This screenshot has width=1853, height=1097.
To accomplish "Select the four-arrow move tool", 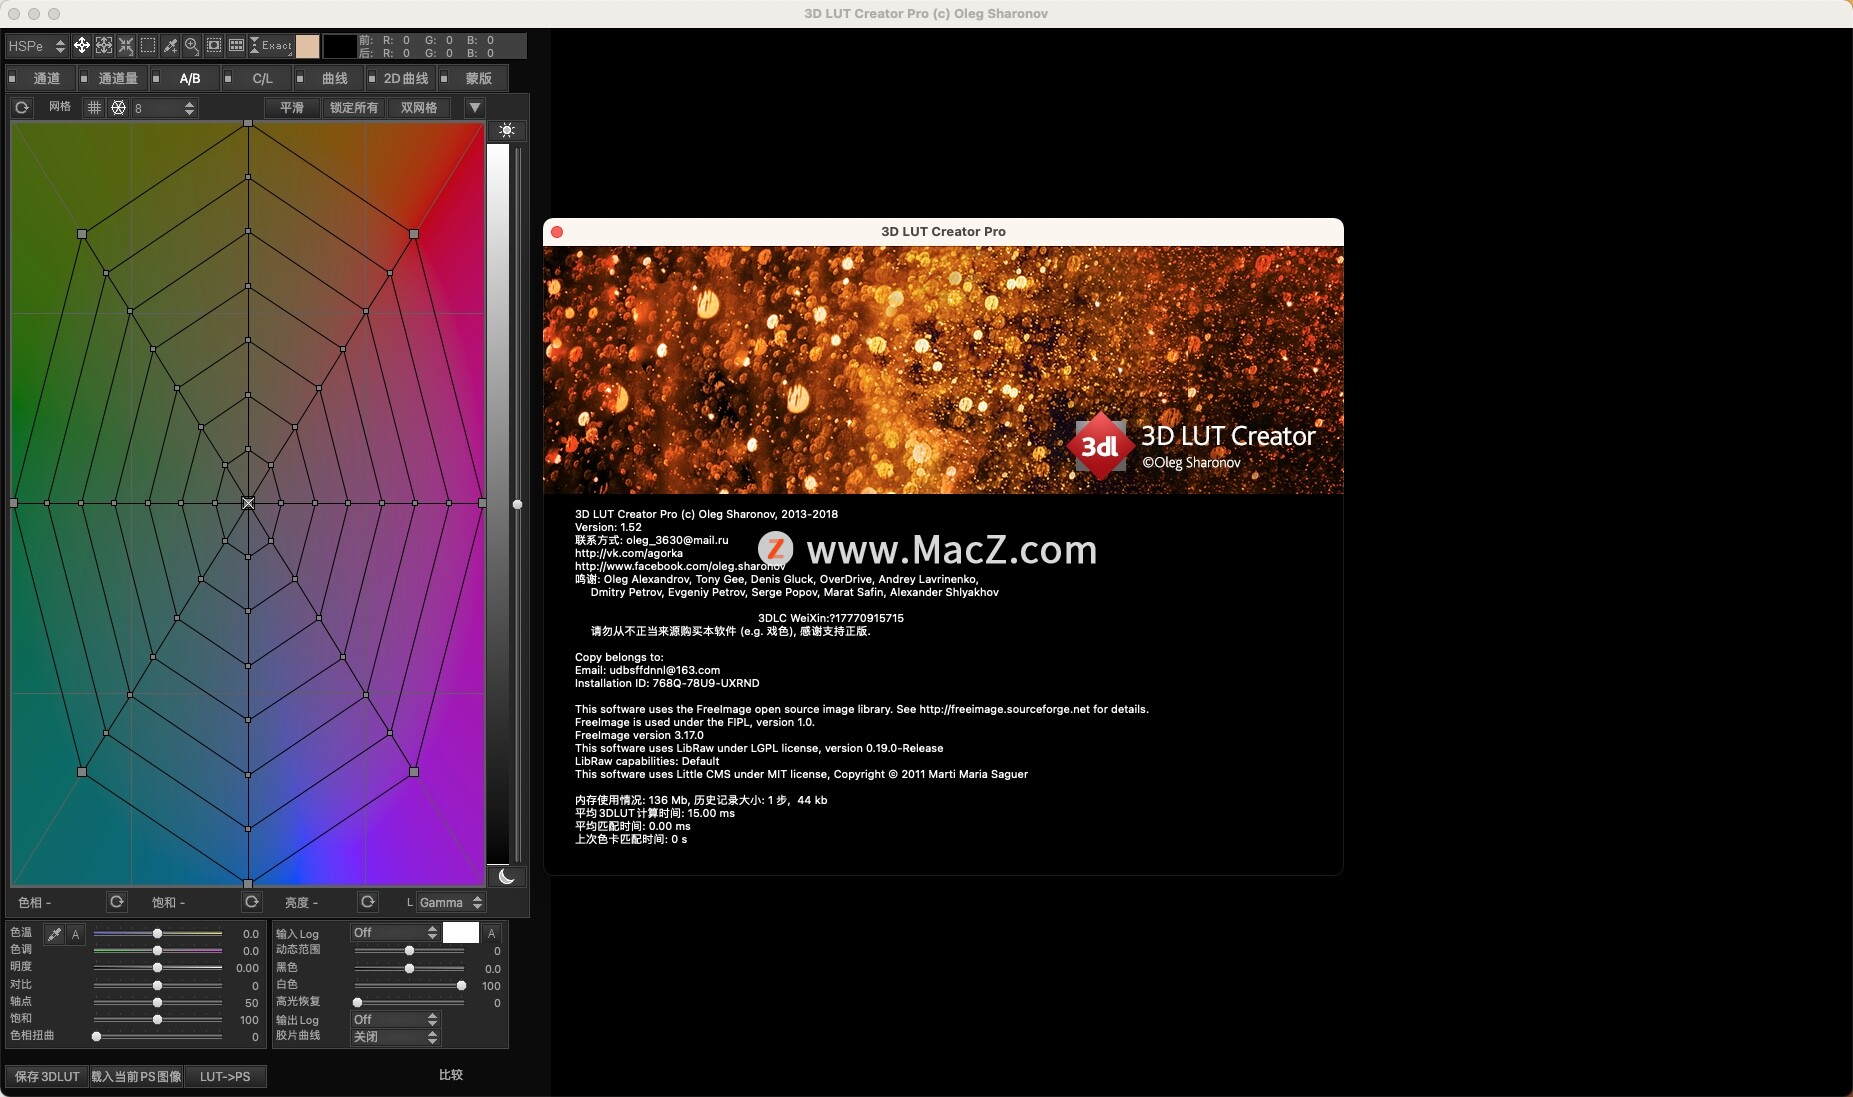I will (x=81, y=45).
